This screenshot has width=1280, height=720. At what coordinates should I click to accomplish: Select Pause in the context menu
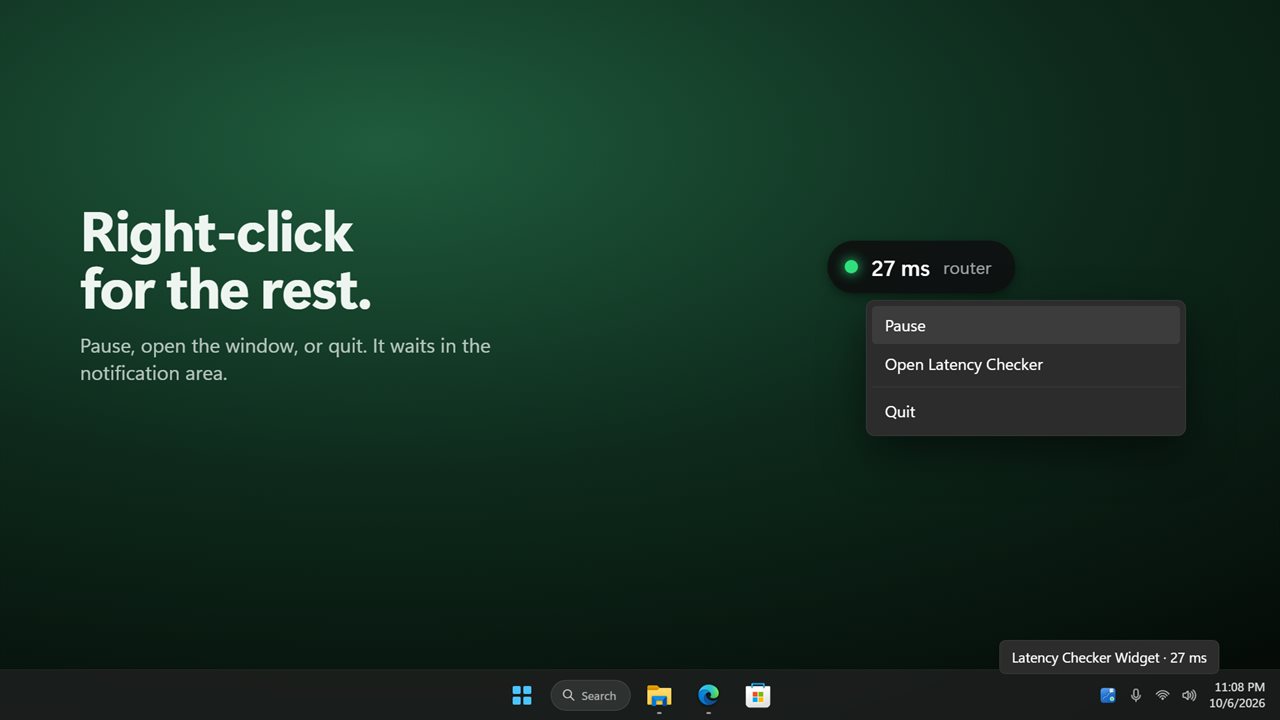[1025, 326]
